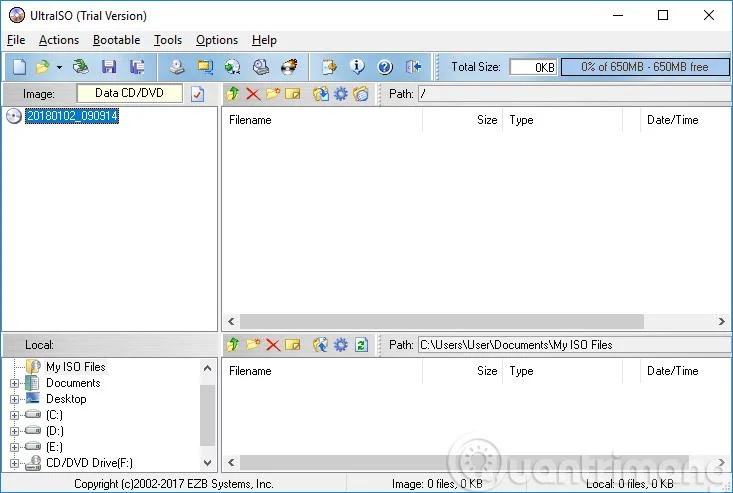The width and height of the screenshot is (733, 493).
Task: Click the image Path field showing slash
Action: (575, 94)
